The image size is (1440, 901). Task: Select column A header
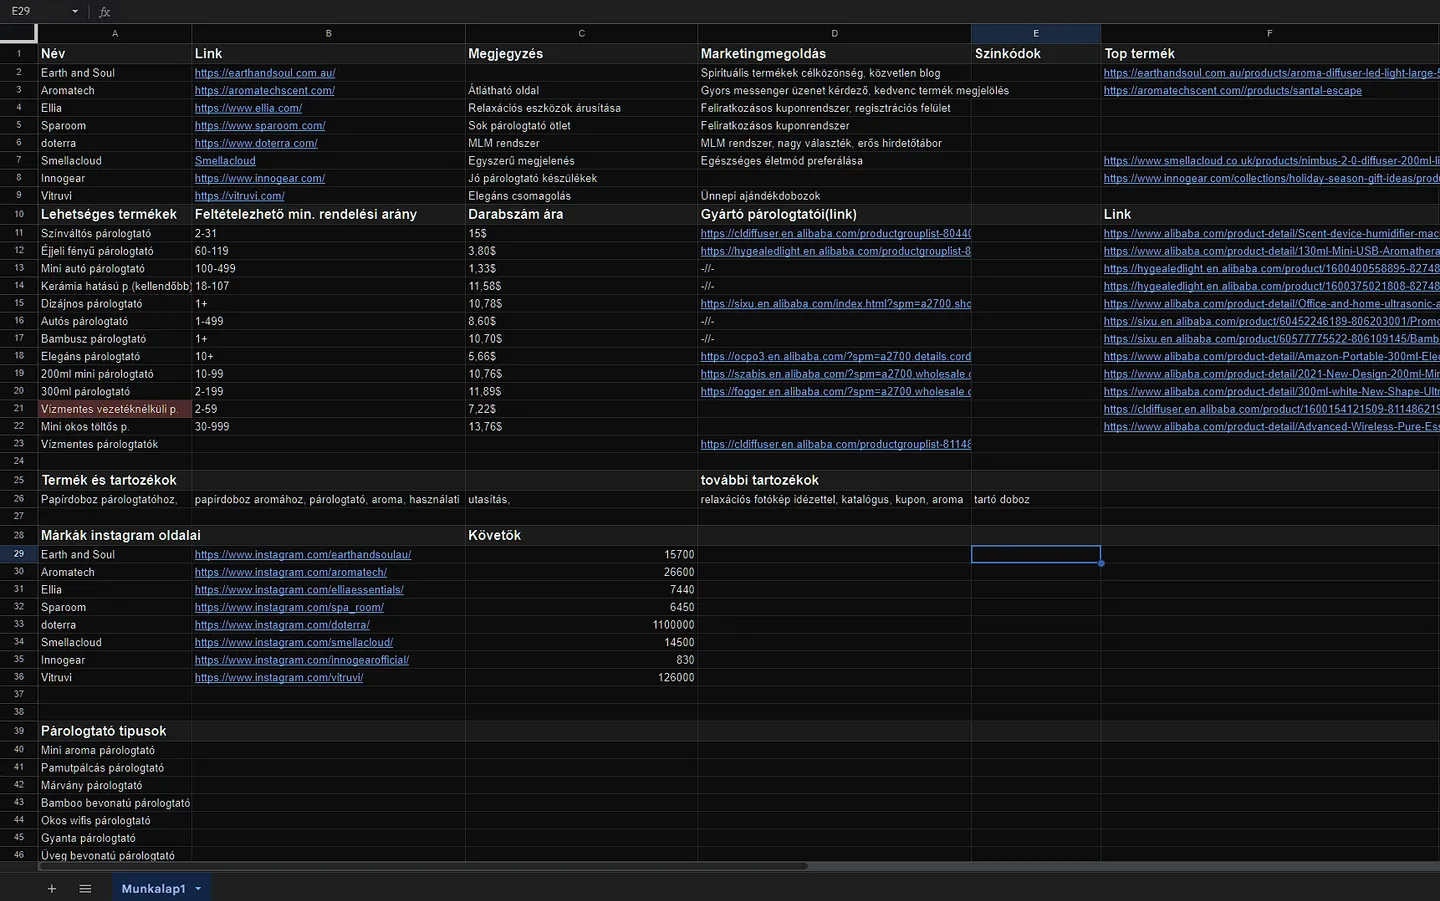pos(115,33)
